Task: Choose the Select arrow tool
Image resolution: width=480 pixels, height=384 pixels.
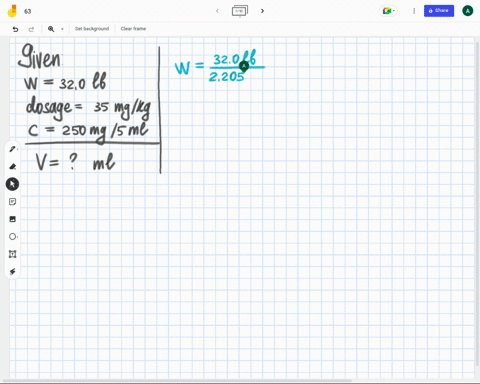Action: click(x=12, y=184)
